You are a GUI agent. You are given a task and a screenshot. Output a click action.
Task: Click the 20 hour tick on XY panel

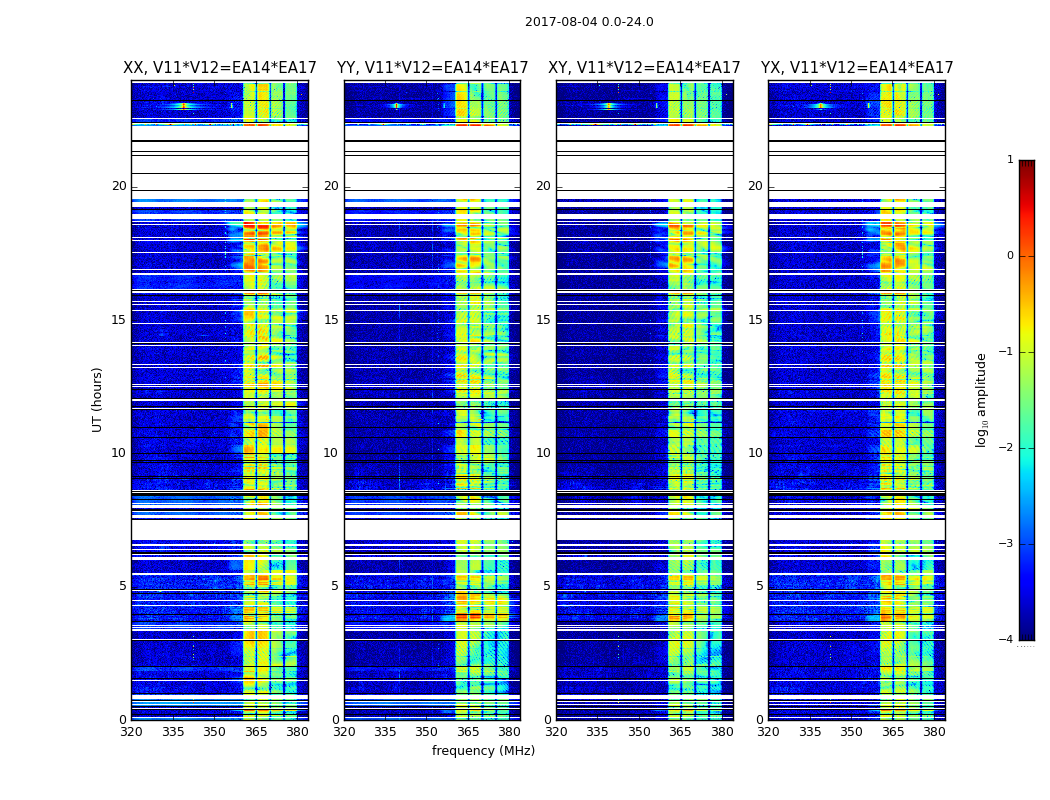tap(543, 186)
